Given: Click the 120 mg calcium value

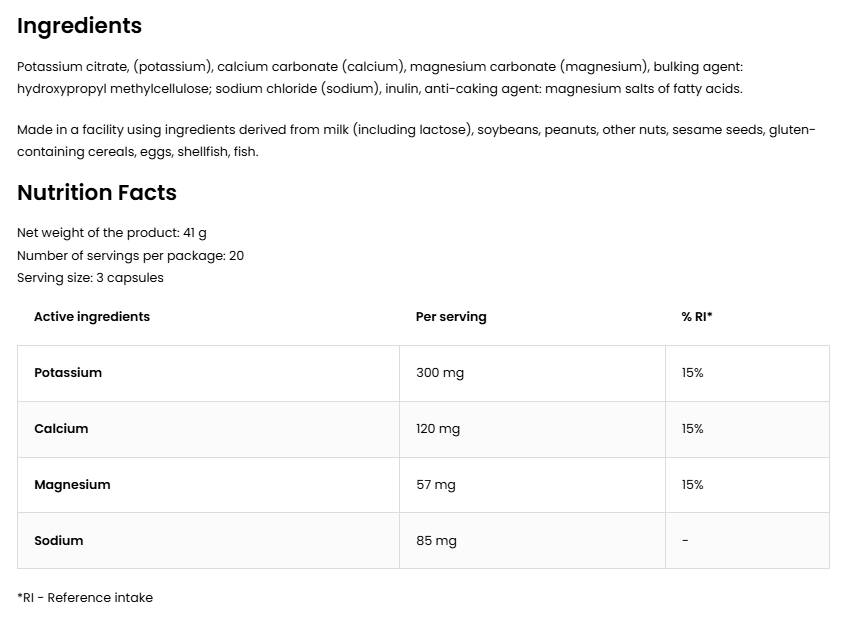Looking at the screenshot, I should (x=438, y=429).
